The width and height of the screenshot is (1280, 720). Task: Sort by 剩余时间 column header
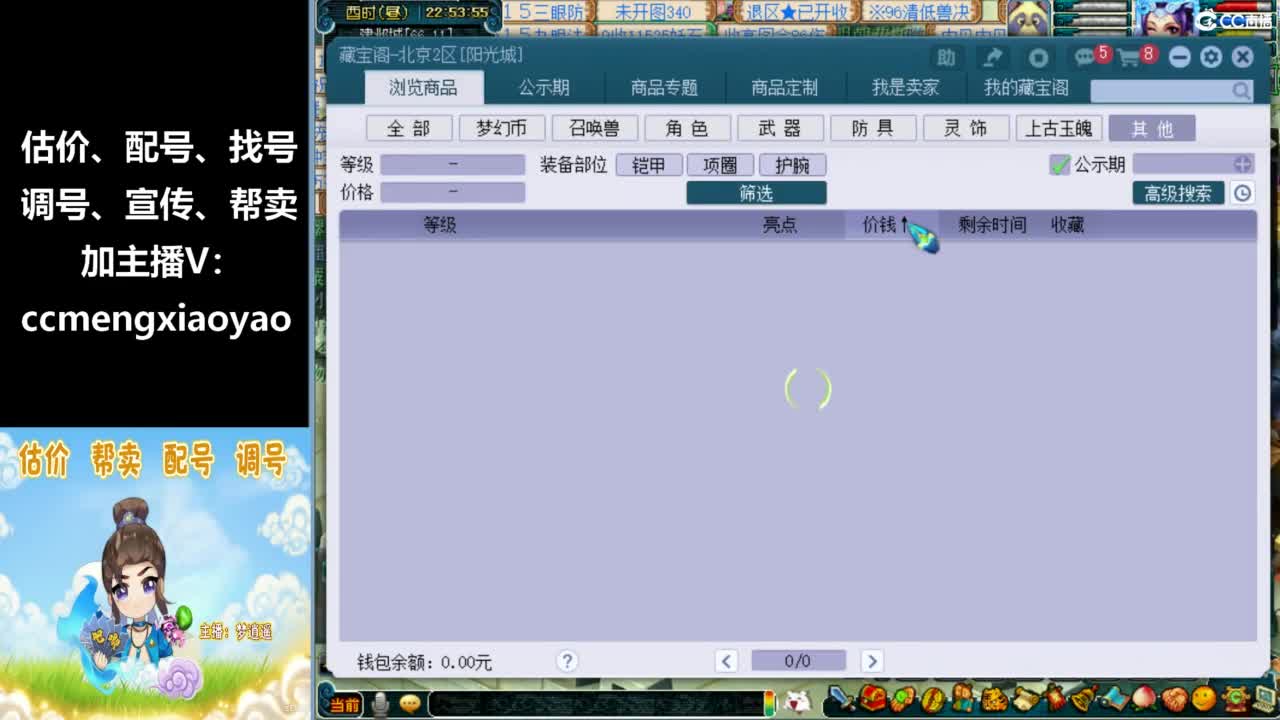coord(992,225)
